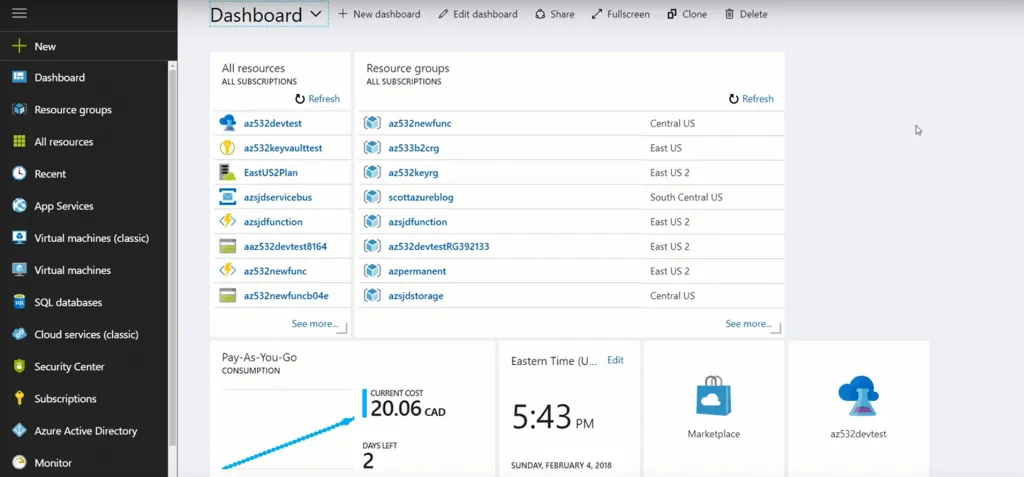Image resolution: width=1024 pixels, height=477 pixels.
Task: Click the Central US cell for azsjdstorage
Action: pos(672,295)
